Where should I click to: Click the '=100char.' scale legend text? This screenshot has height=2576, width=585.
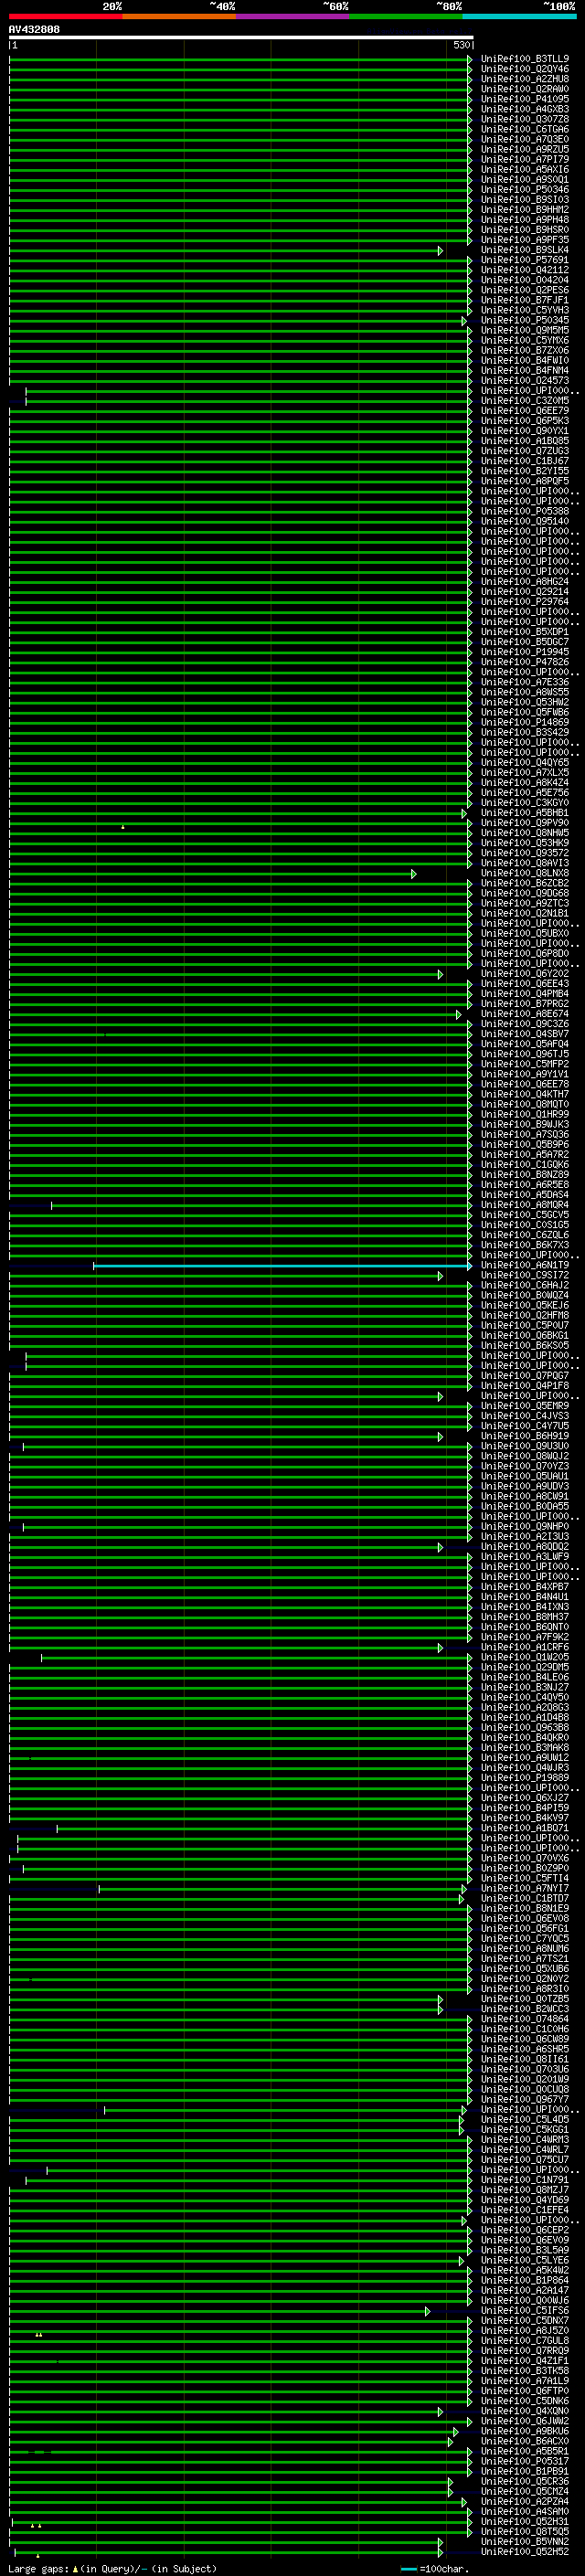coord(444,2569)
